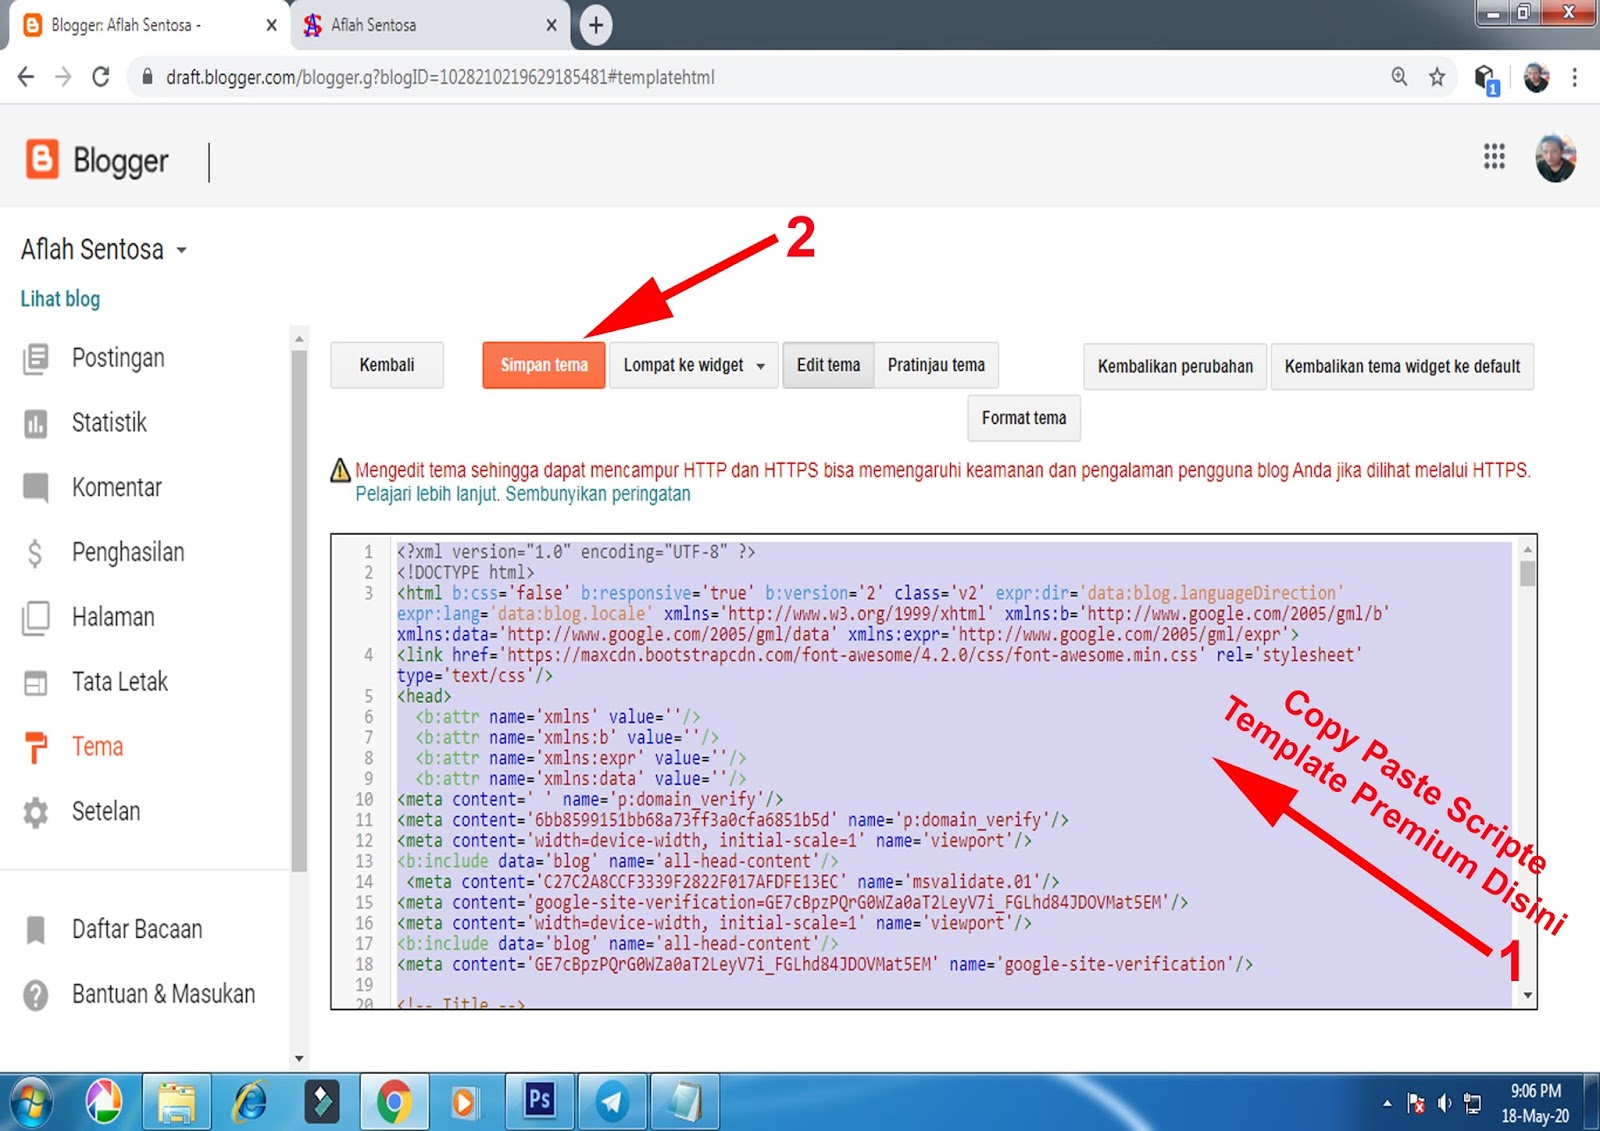View Komentar in the sidebar
The image size is (1600, 1131).
click(116, 487)
